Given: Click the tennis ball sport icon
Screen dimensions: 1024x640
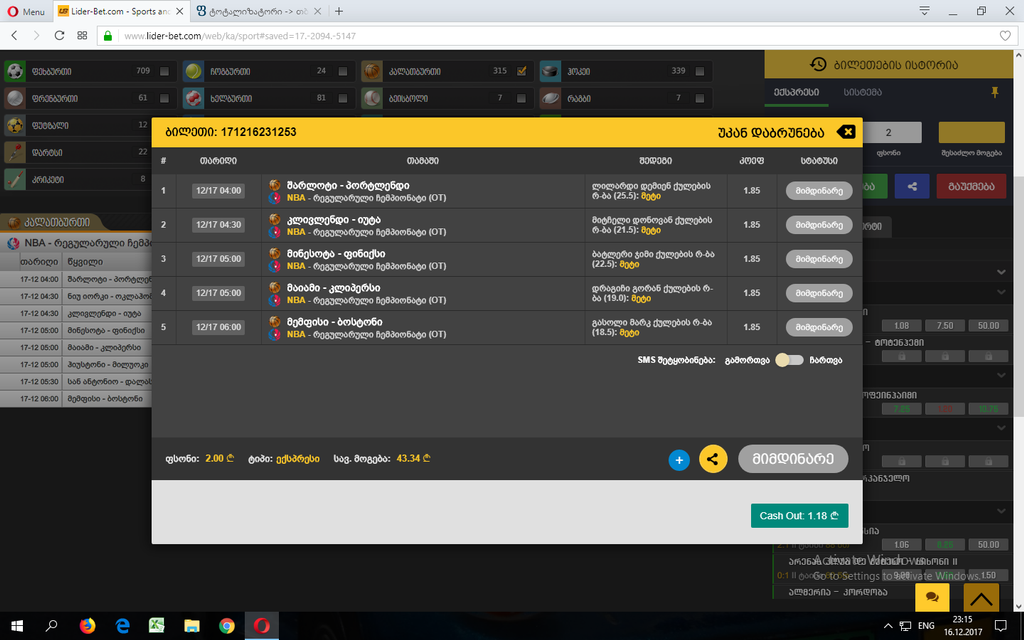Looking at the screenshot, I should coord(193,71).
